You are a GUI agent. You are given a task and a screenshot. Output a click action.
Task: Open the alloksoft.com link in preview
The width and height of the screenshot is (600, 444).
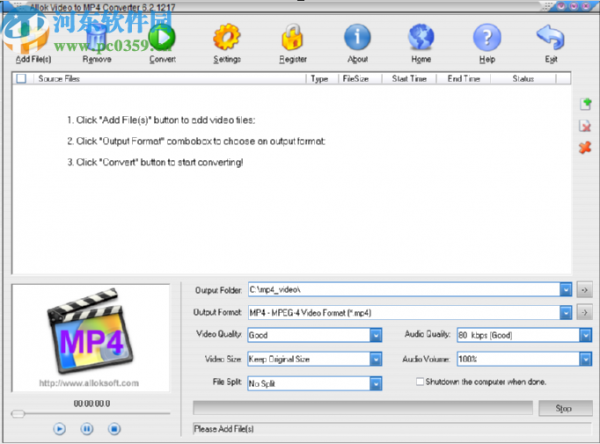click(89, 383)
